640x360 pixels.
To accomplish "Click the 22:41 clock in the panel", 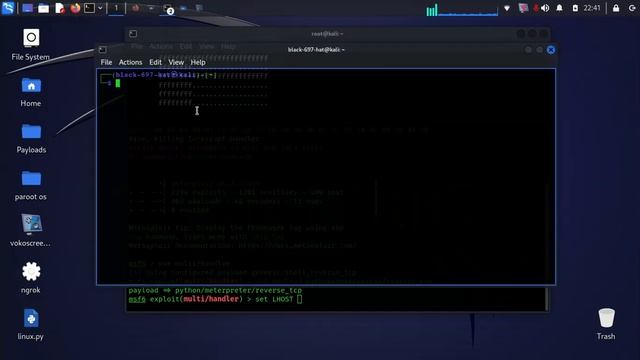I will tap(592, 8).
